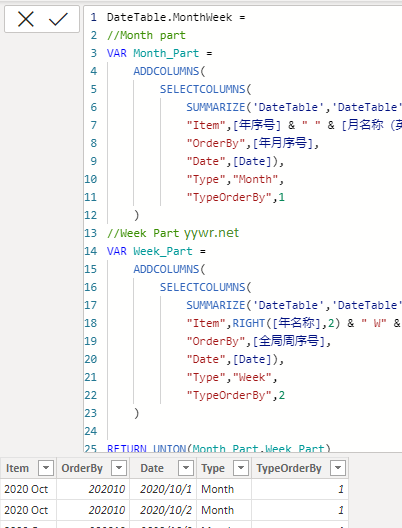The image size is (402, 528).
Task: Open the TypeOrderBy column filter dropdown
Action: point(338,468)
